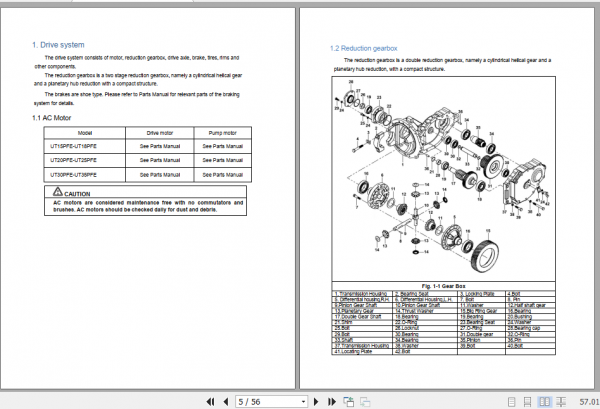Click '31 Double gear' in parts list

coord(476,334)
